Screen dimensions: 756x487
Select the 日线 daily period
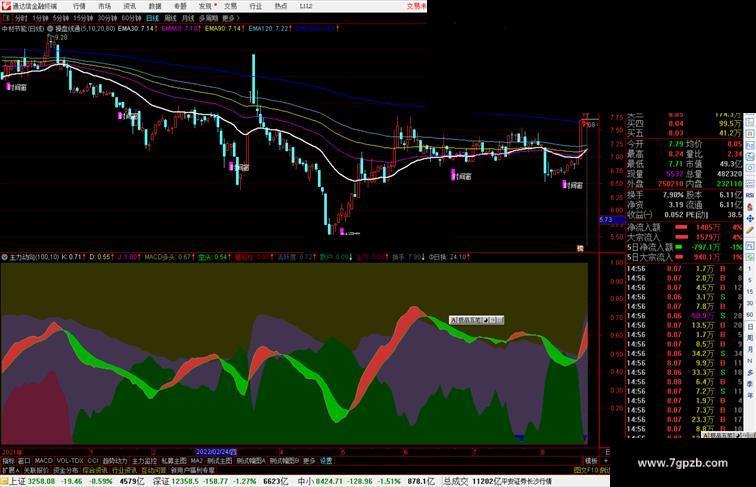tap(152, 18)
